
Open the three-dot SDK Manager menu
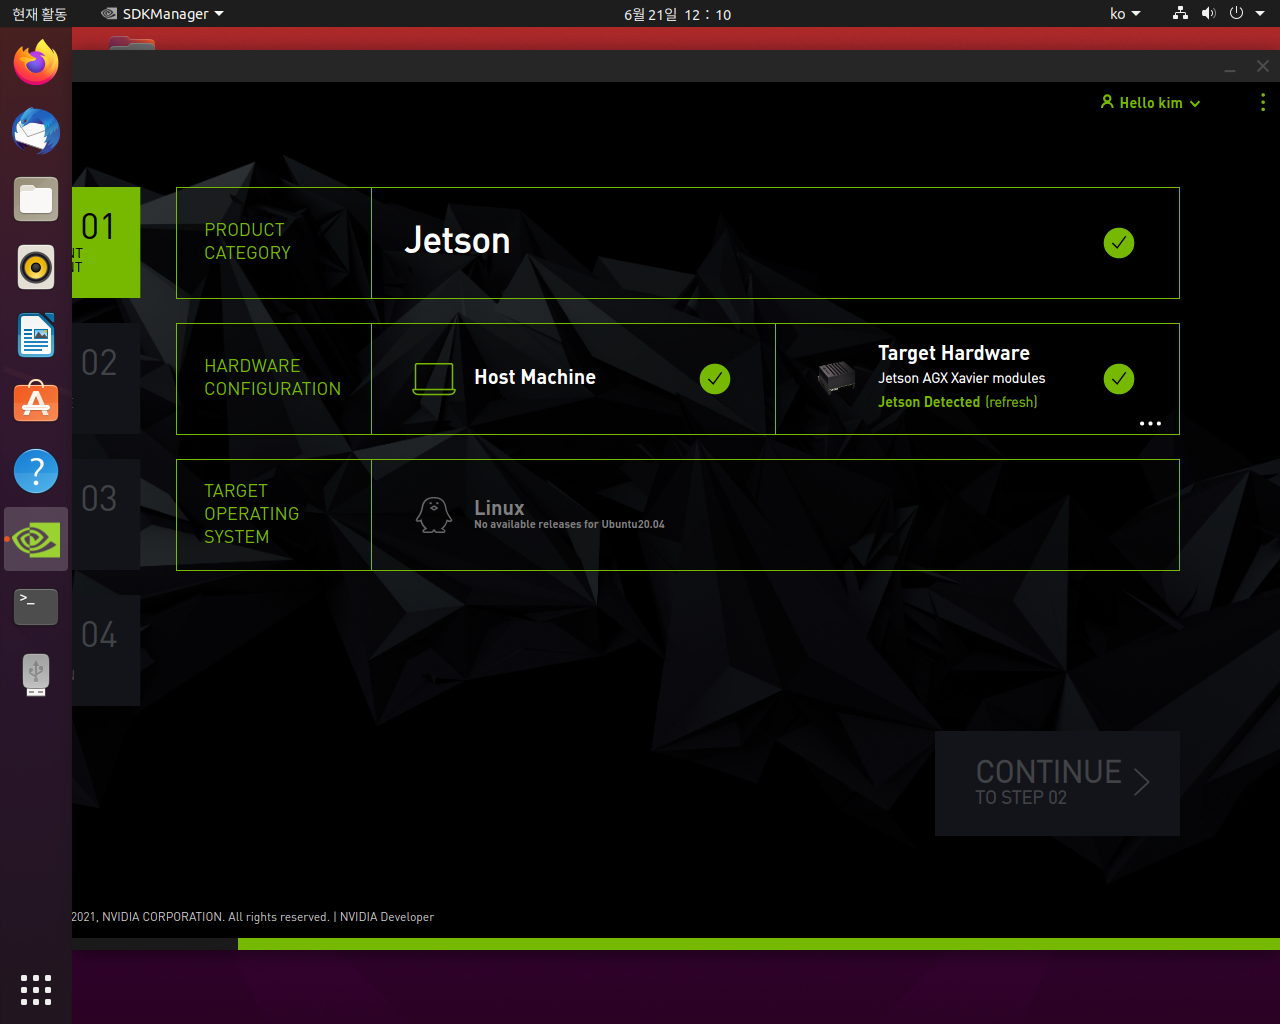click(x=1263, y=102)
